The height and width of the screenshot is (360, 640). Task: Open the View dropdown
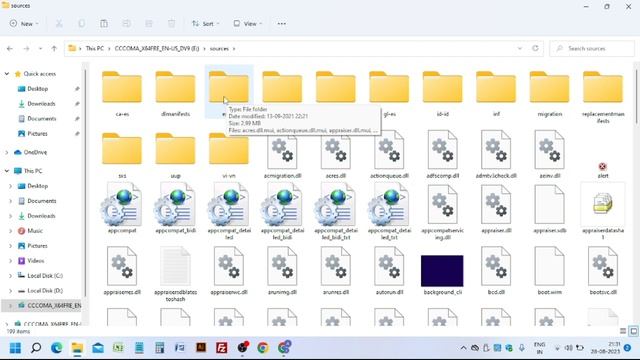[248, 24]
